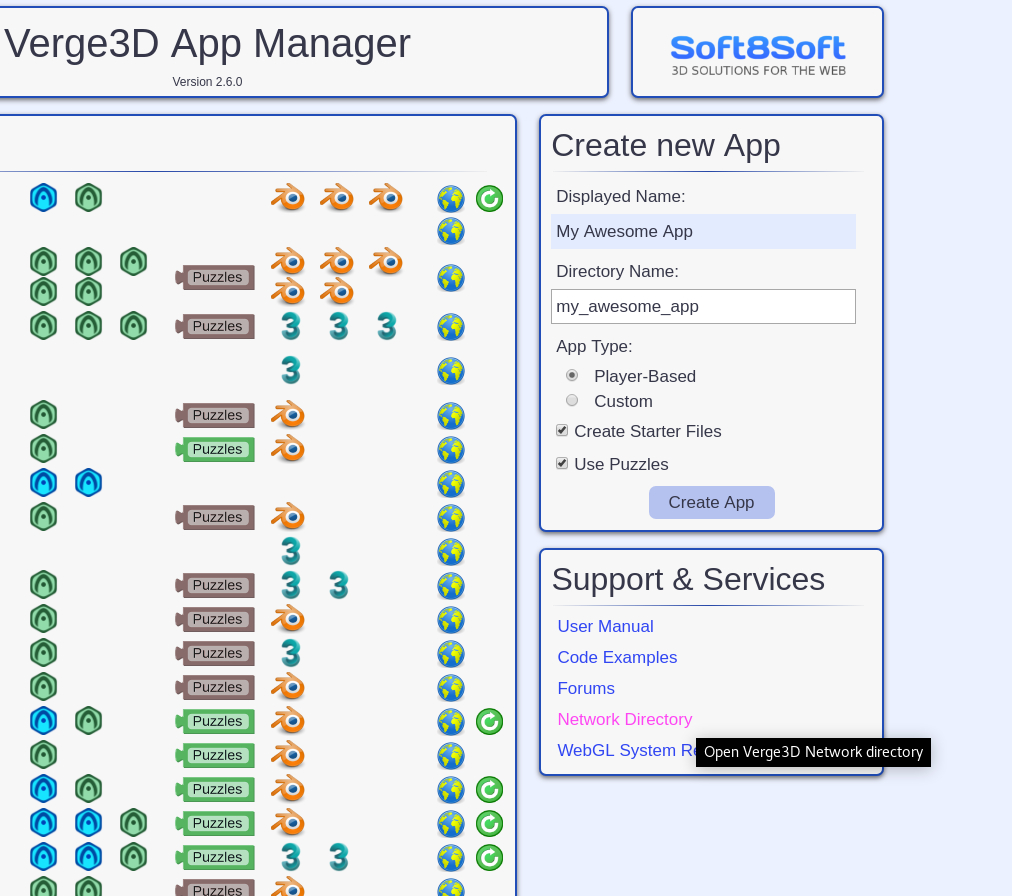Run the blue hexagon icon in the topmost row
1012x896 pixels.
[x=43, y=198]
